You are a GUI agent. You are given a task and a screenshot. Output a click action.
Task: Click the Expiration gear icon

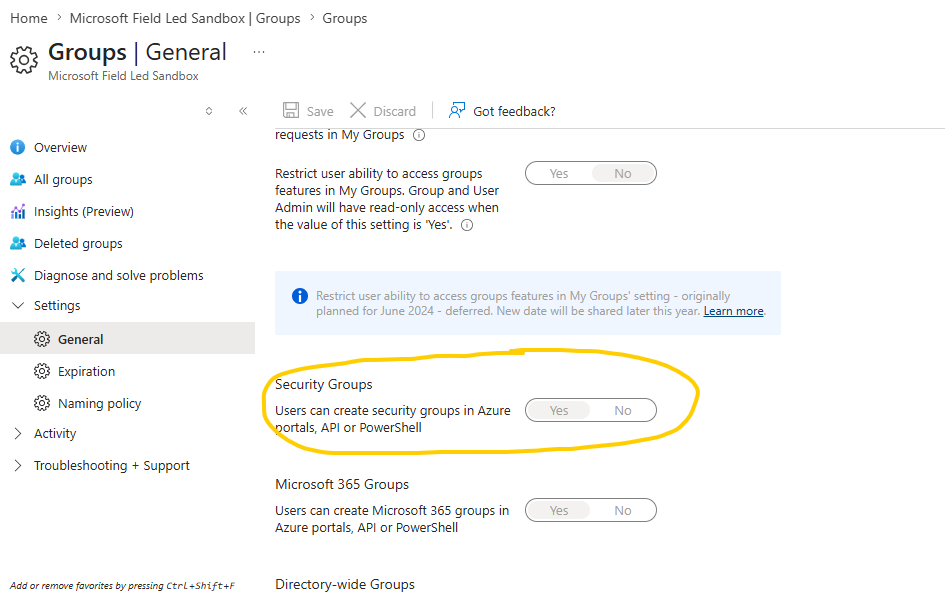click(x=42, y=371)
